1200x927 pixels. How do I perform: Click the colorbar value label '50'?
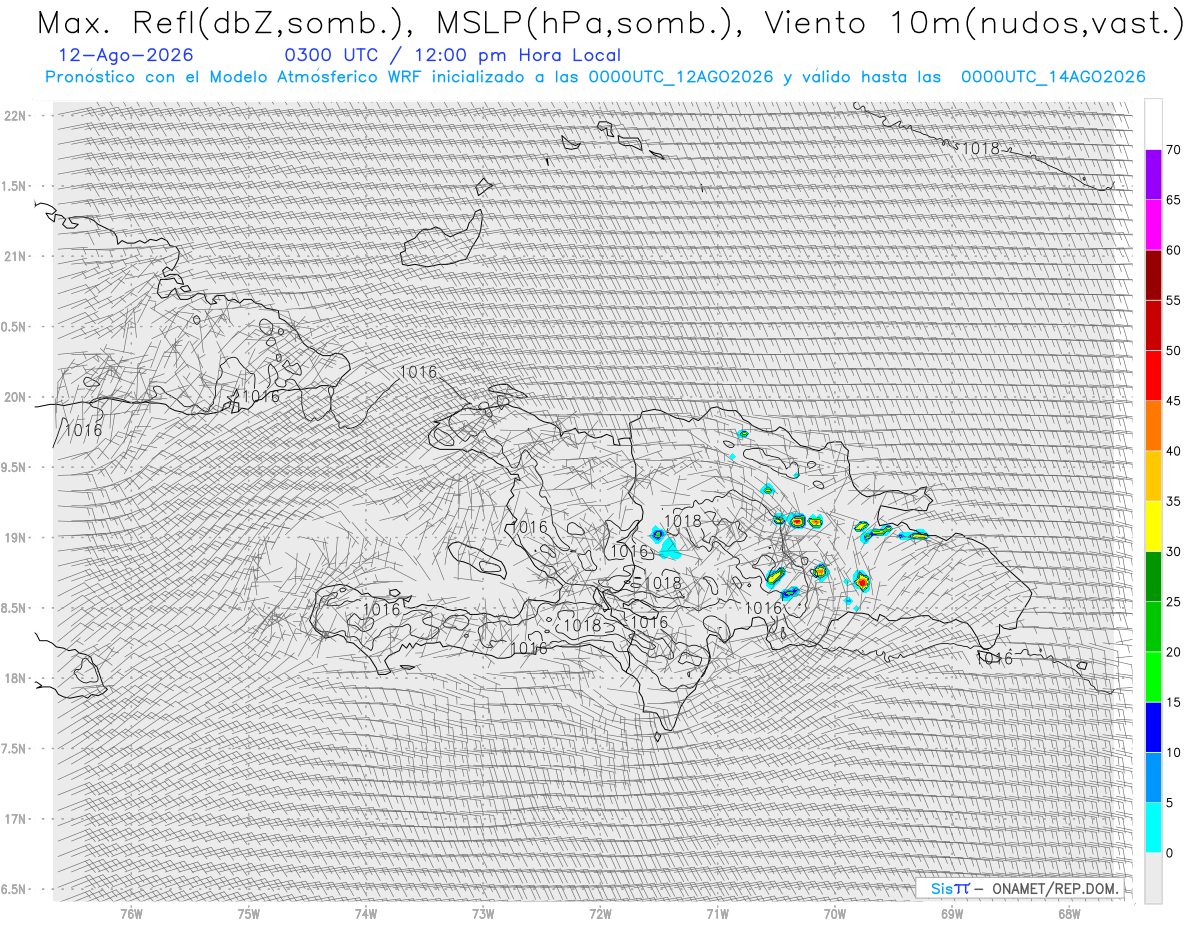(x=1173, y=351)
